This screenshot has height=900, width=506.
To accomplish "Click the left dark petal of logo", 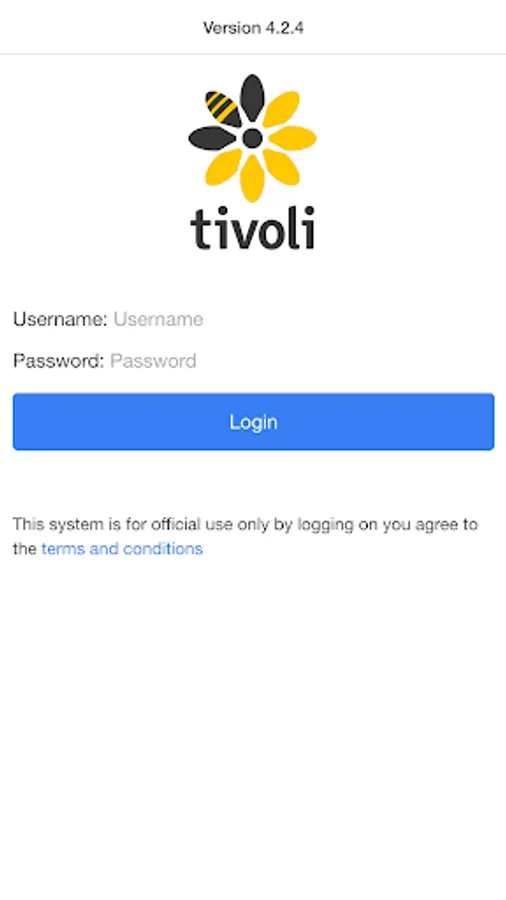I will click(x=212, y=138).
